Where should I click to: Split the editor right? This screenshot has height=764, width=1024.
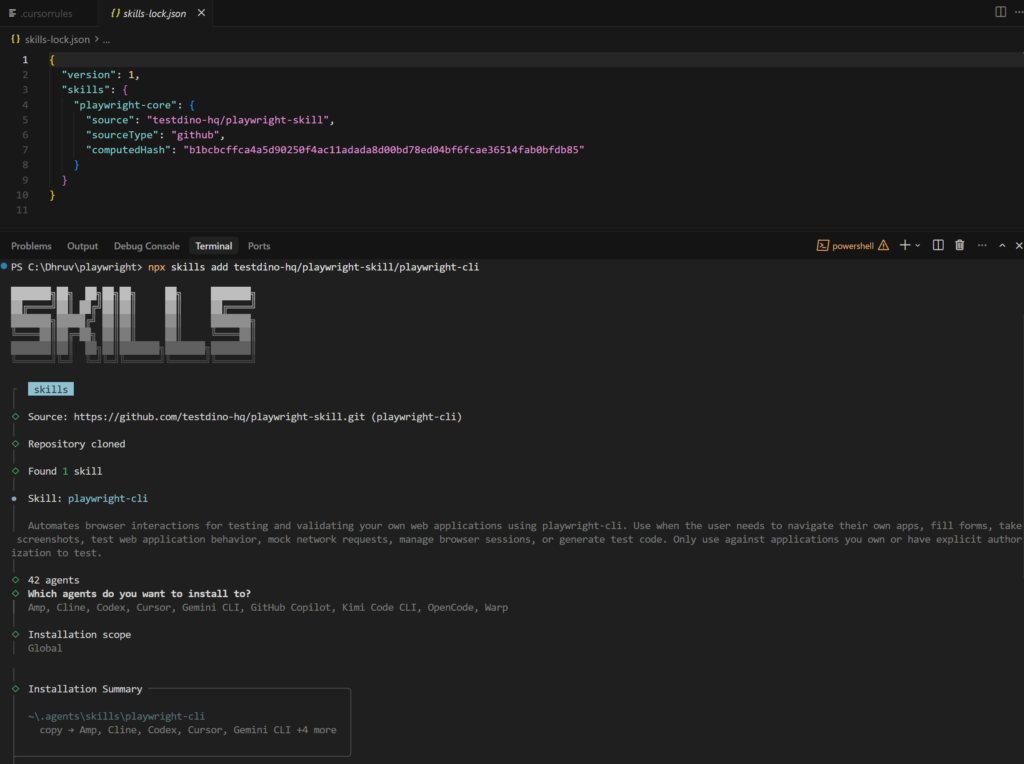pyautogui.click(x=1000, y=12)
